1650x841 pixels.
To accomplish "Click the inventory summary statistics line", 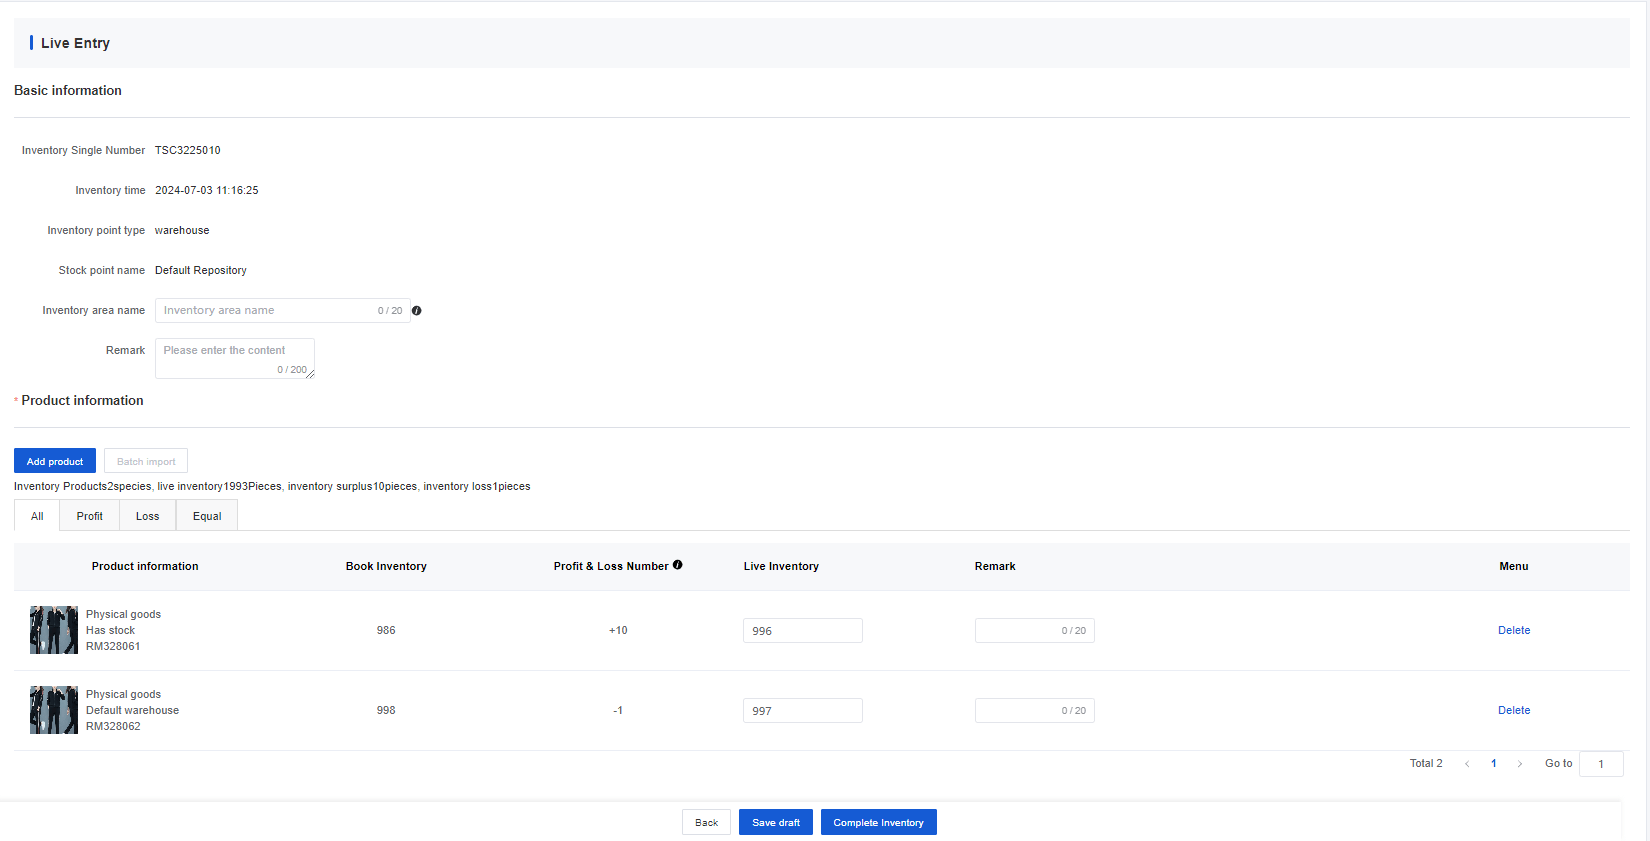I will point(272,486).
